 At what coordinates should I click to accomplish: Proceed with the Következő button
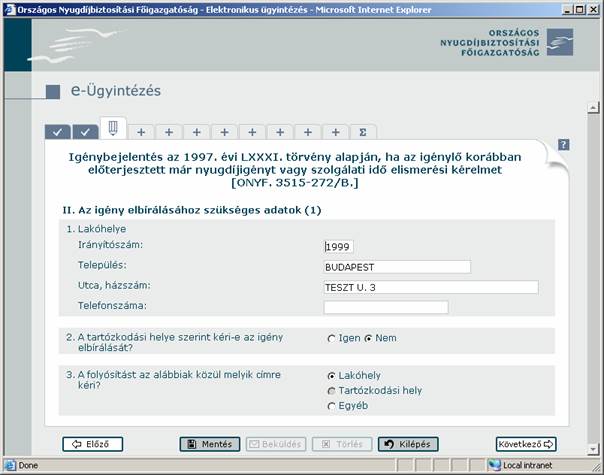click(525, 444)
